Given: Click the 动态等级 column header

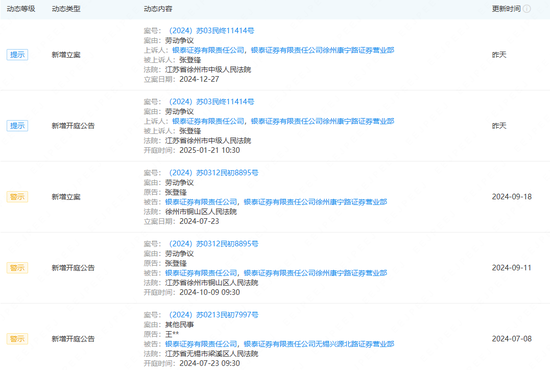Looking at the screenshot, I should [21, 9].
